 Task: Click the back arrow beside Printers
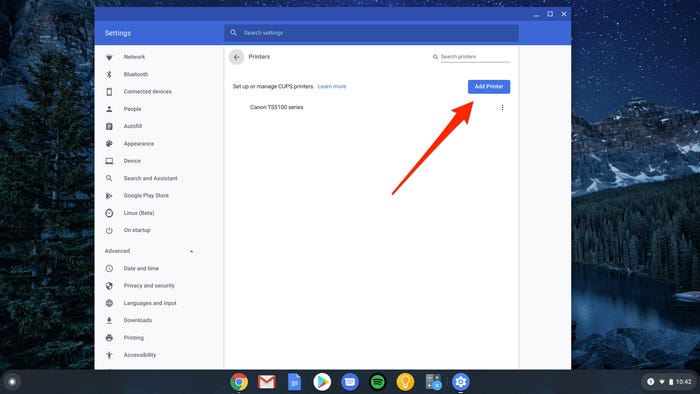pos(237,57)
